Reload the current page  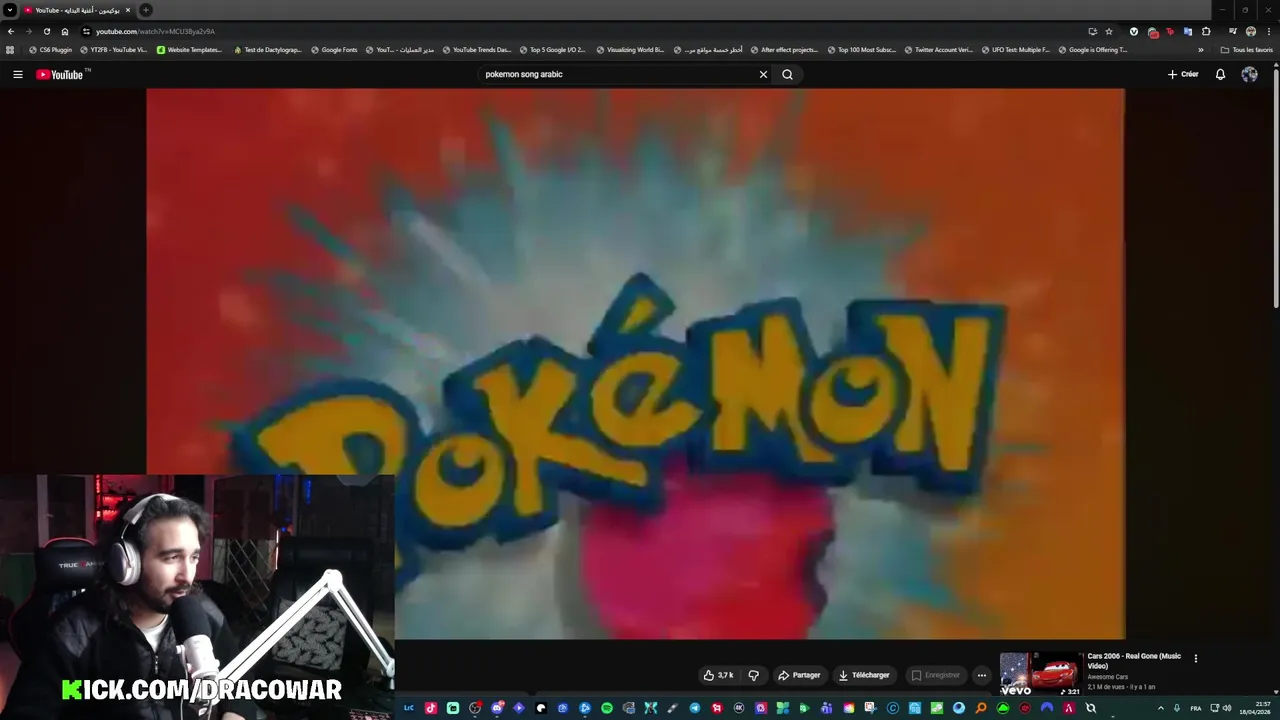46,31
